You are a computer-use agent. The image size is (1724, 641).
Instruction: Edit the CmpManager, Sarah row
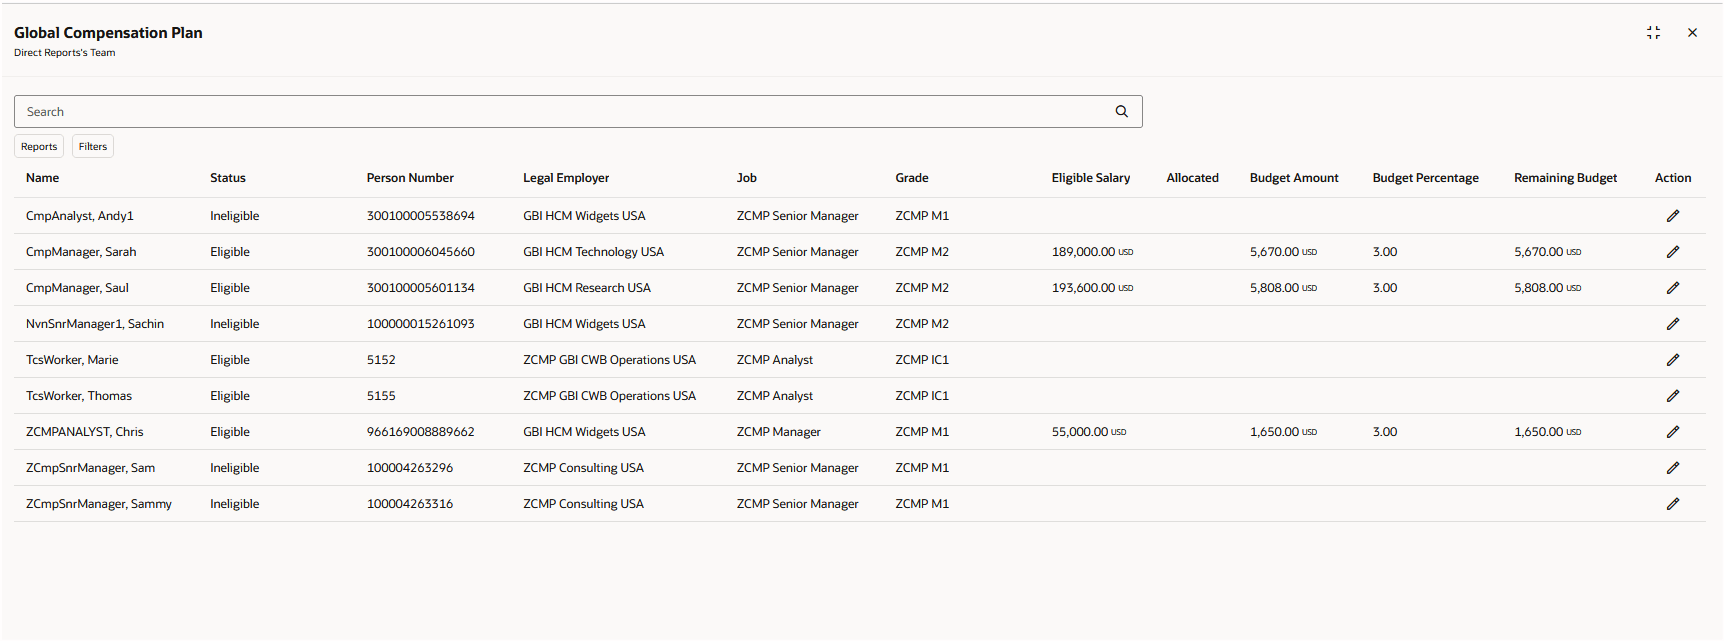click(1672, 252)
